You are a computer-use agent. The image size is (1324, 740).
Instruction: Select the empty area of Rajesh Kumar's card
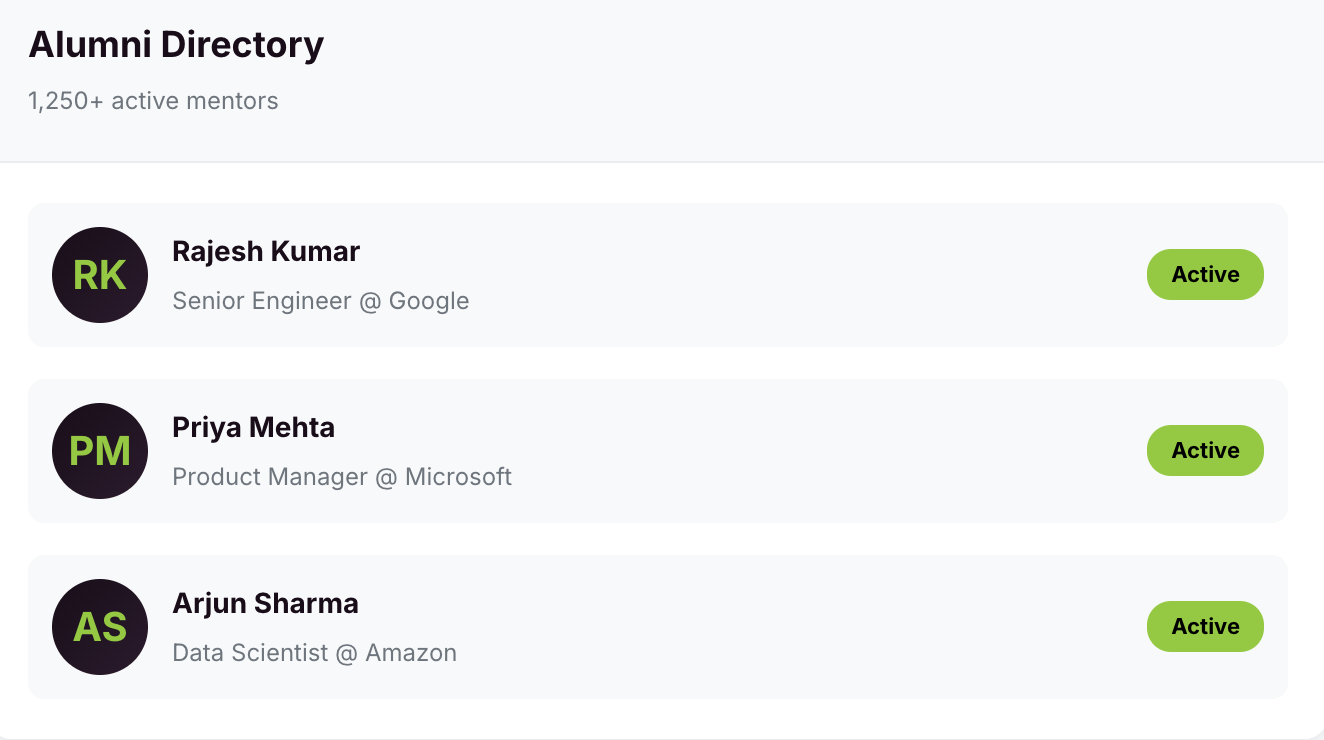(800, 275)
